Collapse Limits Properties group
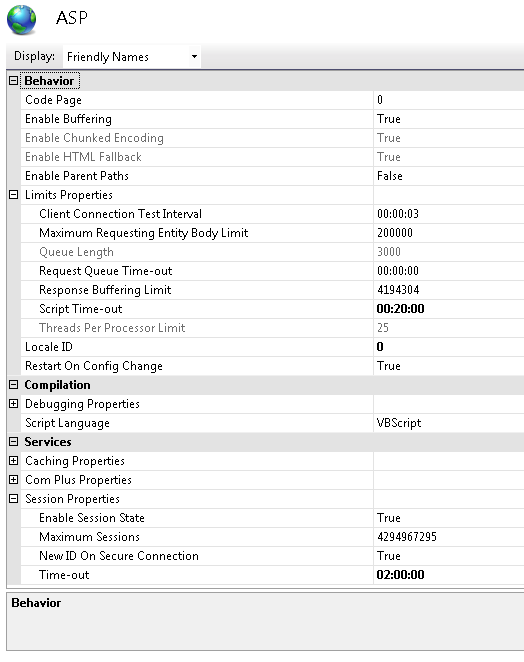This screenshot has width=524, height=662. coord(14,195)
